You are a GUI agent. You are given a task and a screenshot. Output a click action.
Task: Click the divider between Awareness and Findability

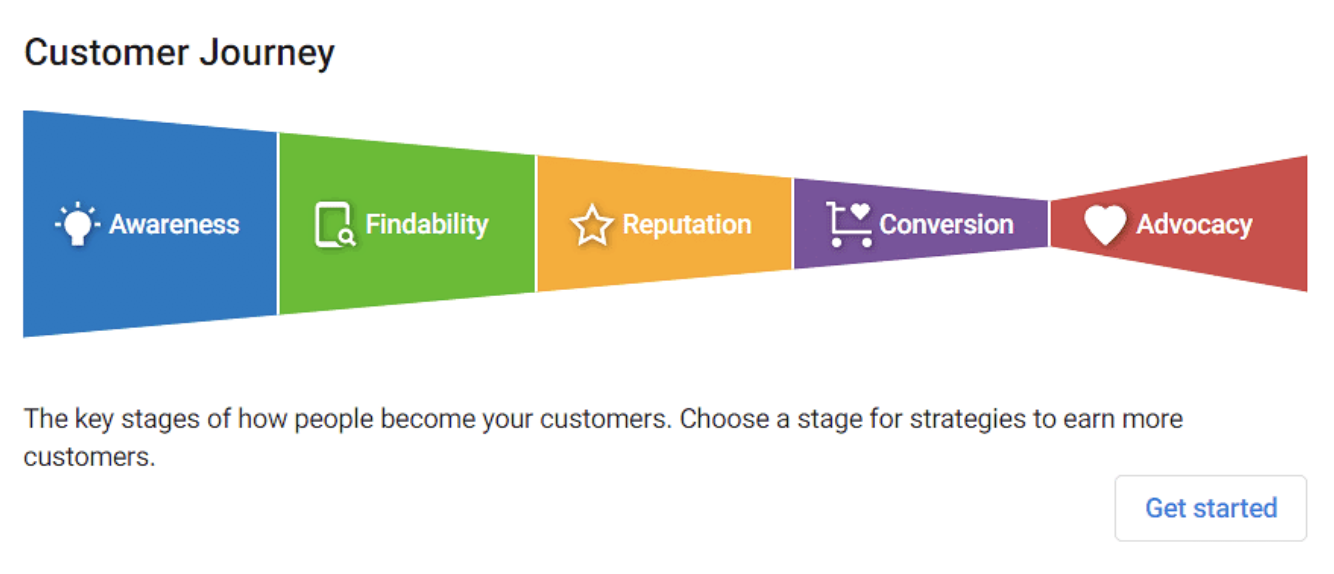[x=278, y=224]
